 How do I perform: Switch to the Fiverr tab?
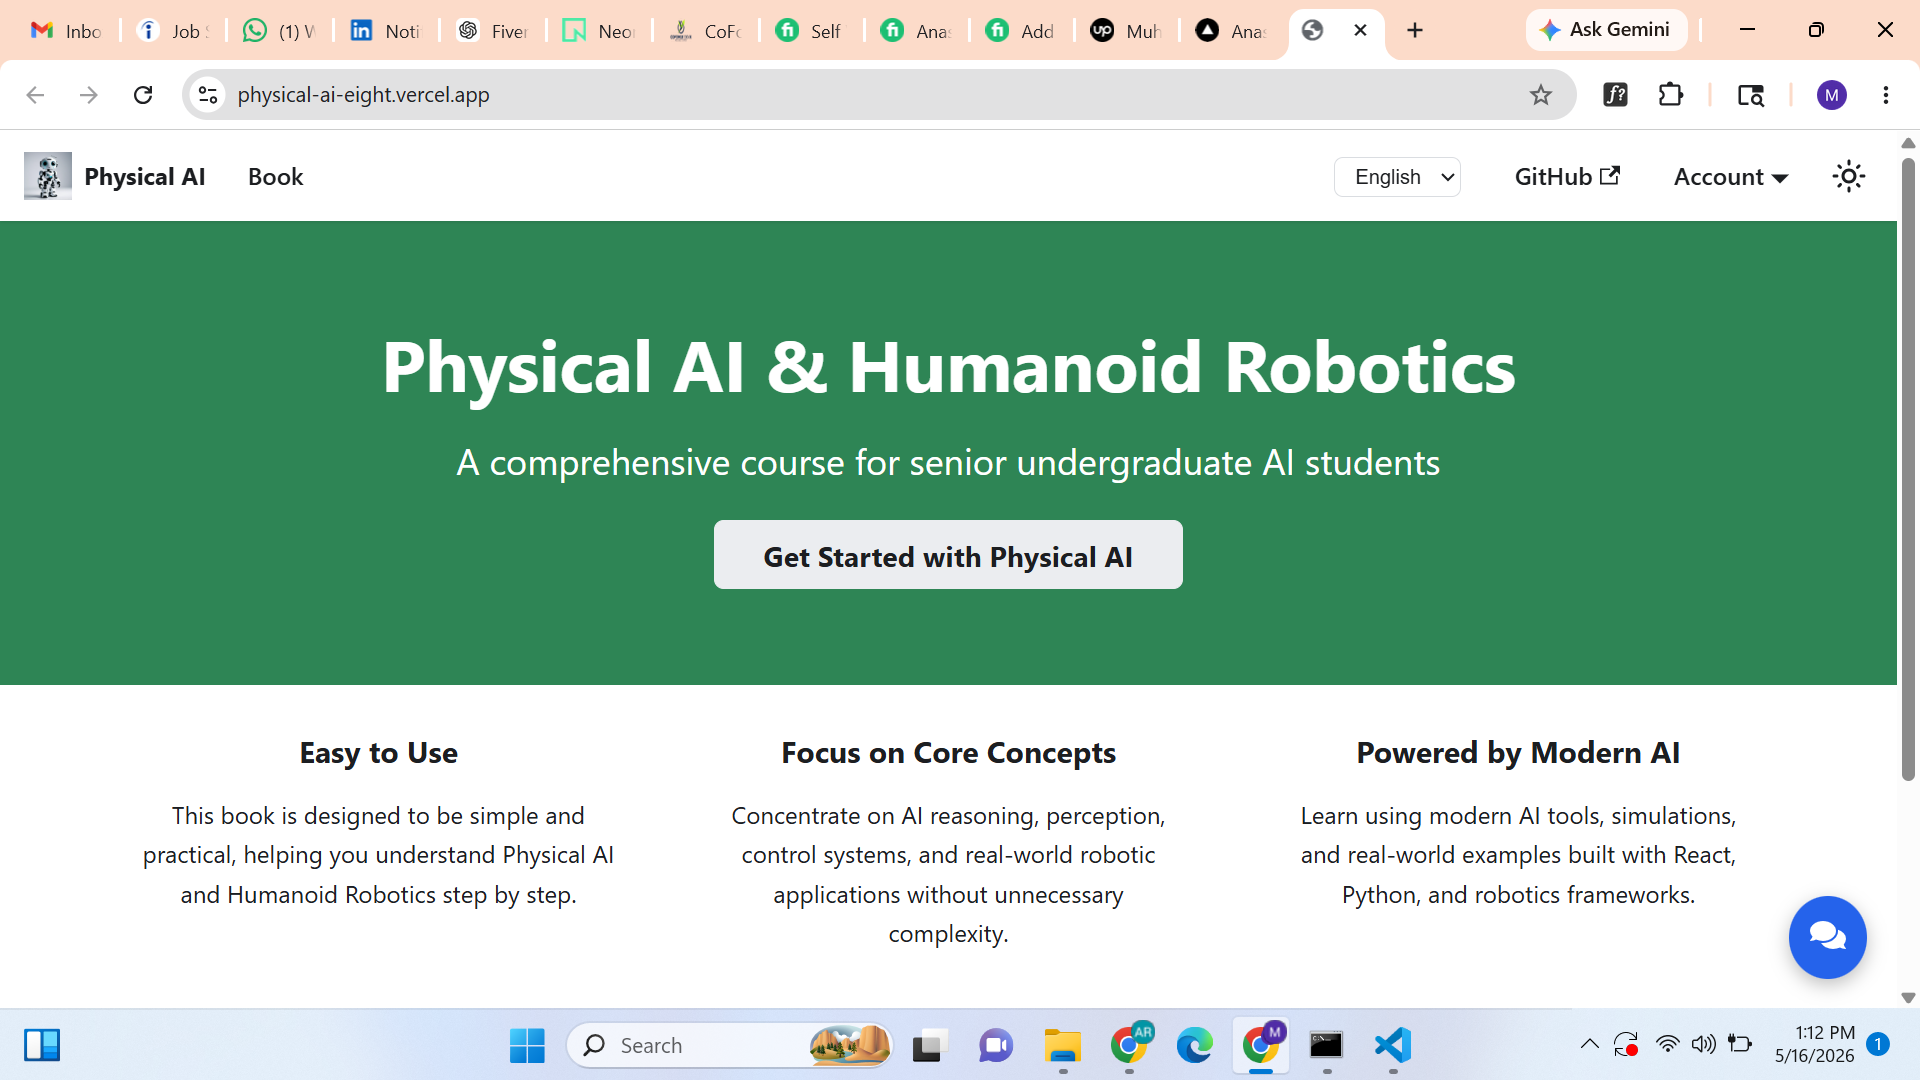point(493,30)
